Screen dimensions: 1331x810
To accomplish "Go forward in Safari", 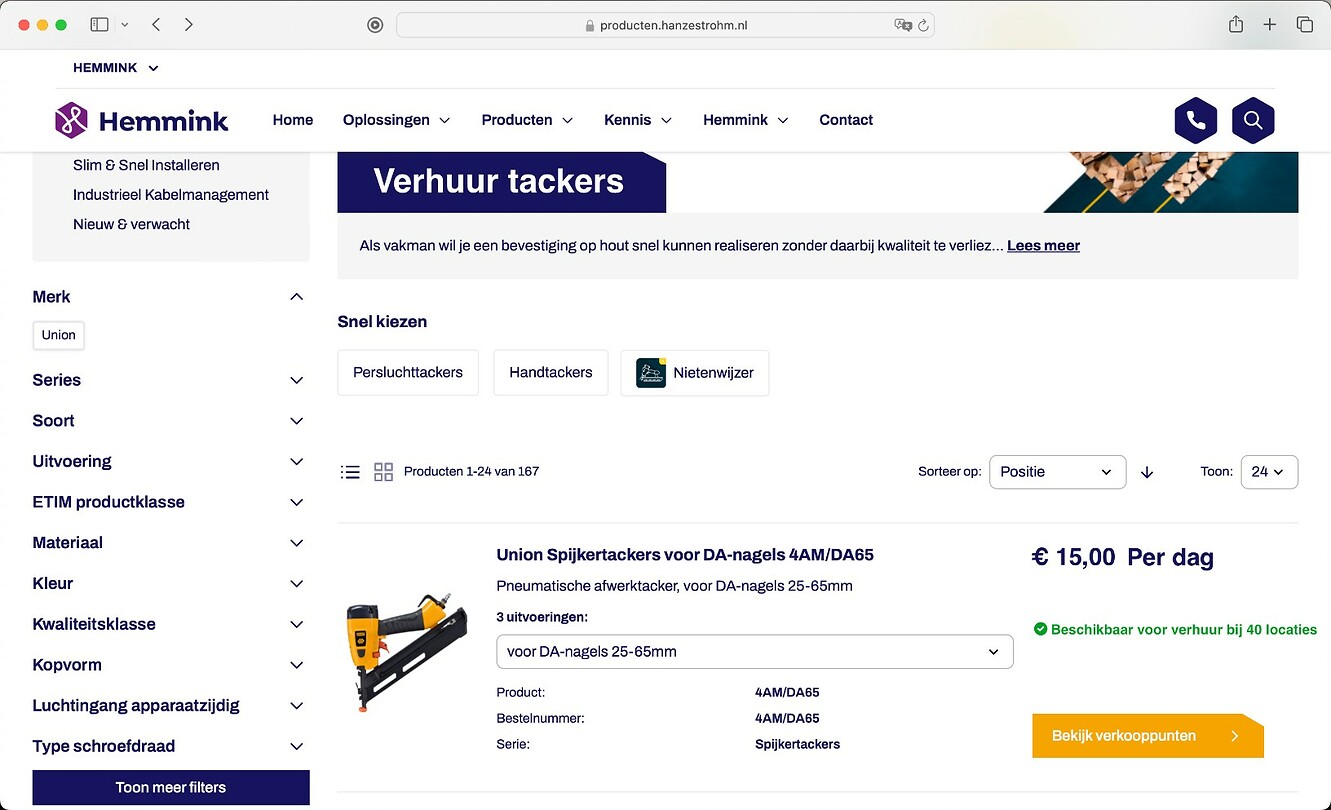I will [189, 24].
